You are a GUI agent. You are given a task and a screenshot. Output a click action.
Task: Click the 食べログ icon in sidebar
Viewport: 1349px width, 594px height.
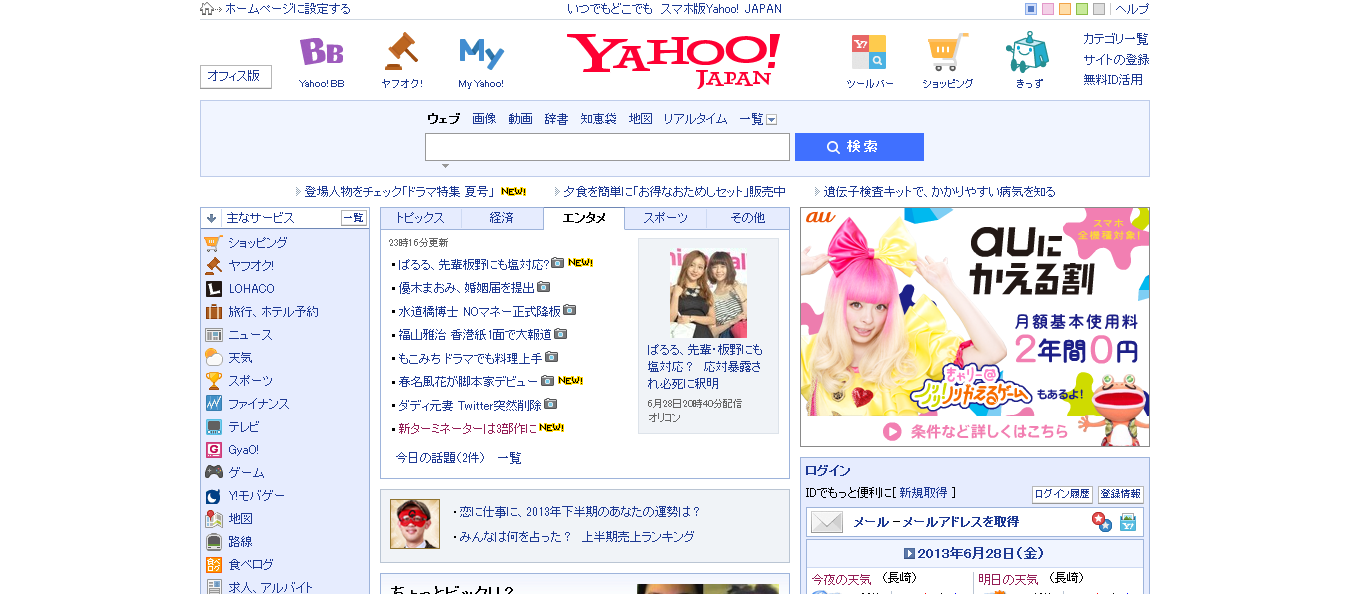tap(213, 565)
